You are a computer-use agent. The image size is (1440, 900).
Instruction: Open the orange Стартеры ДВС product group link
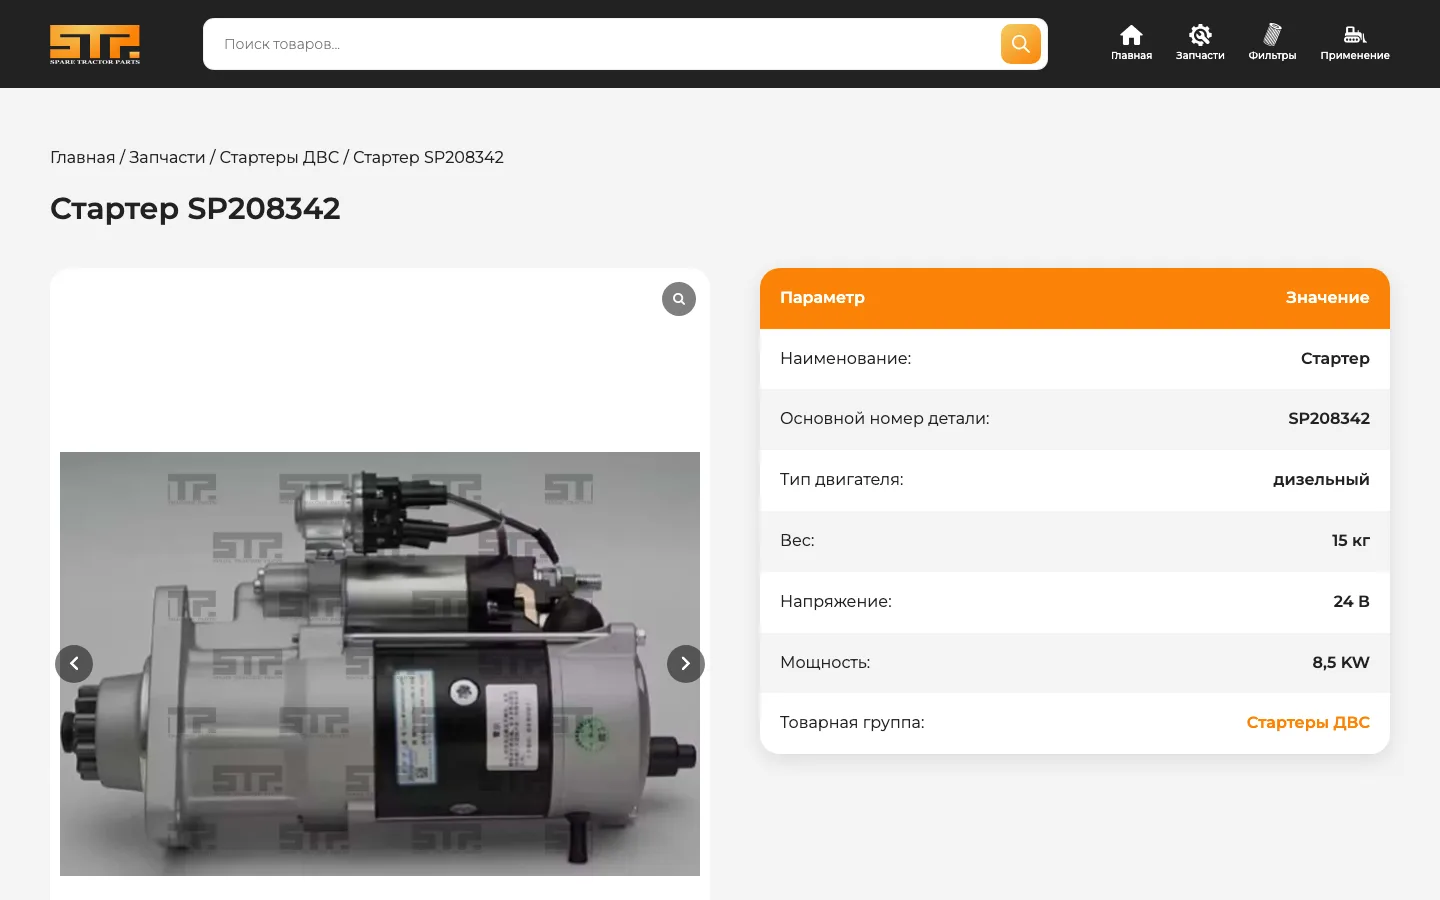(x=1308, y=722)
